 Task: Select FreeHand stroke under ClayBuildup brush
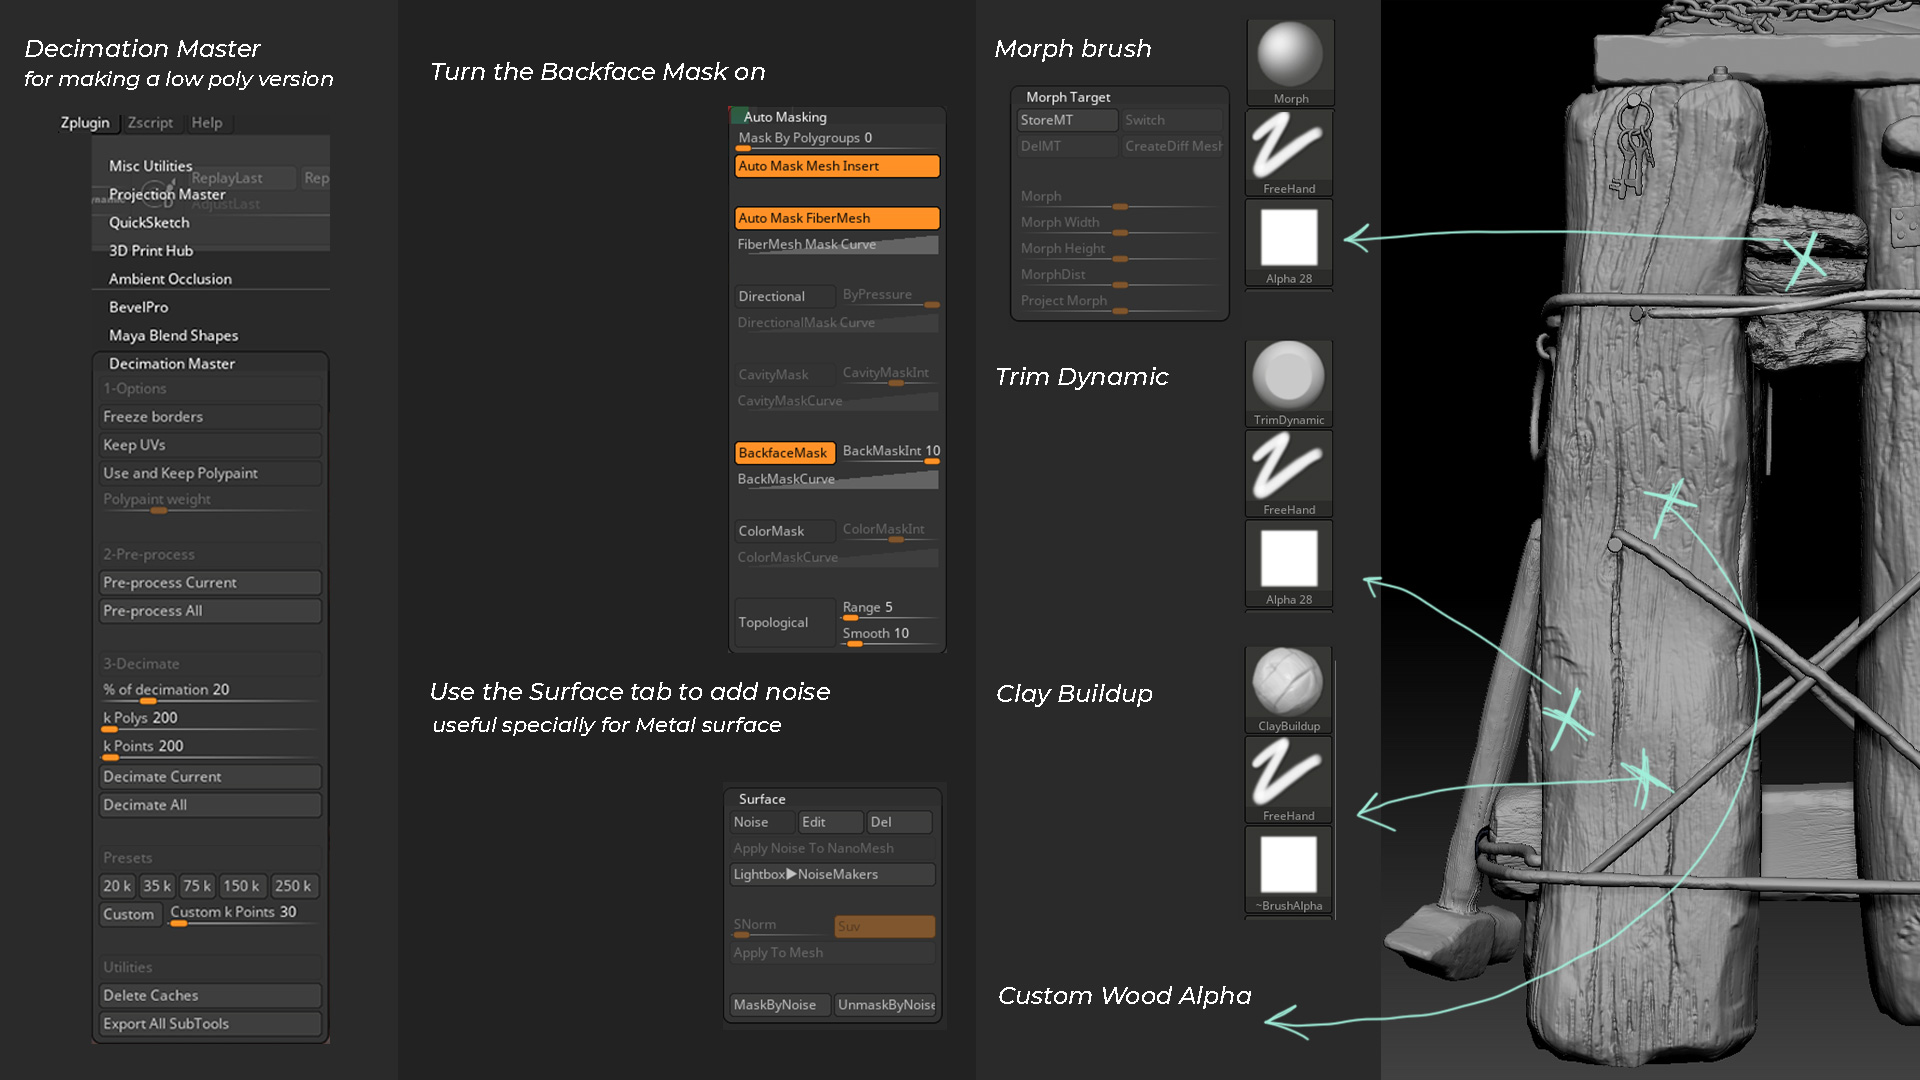[1288, 774]
